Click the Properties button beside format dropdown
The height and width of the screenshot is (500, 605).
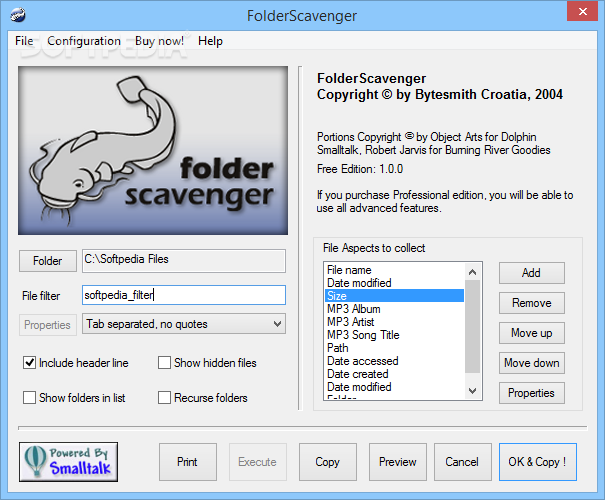click(48, 325)
